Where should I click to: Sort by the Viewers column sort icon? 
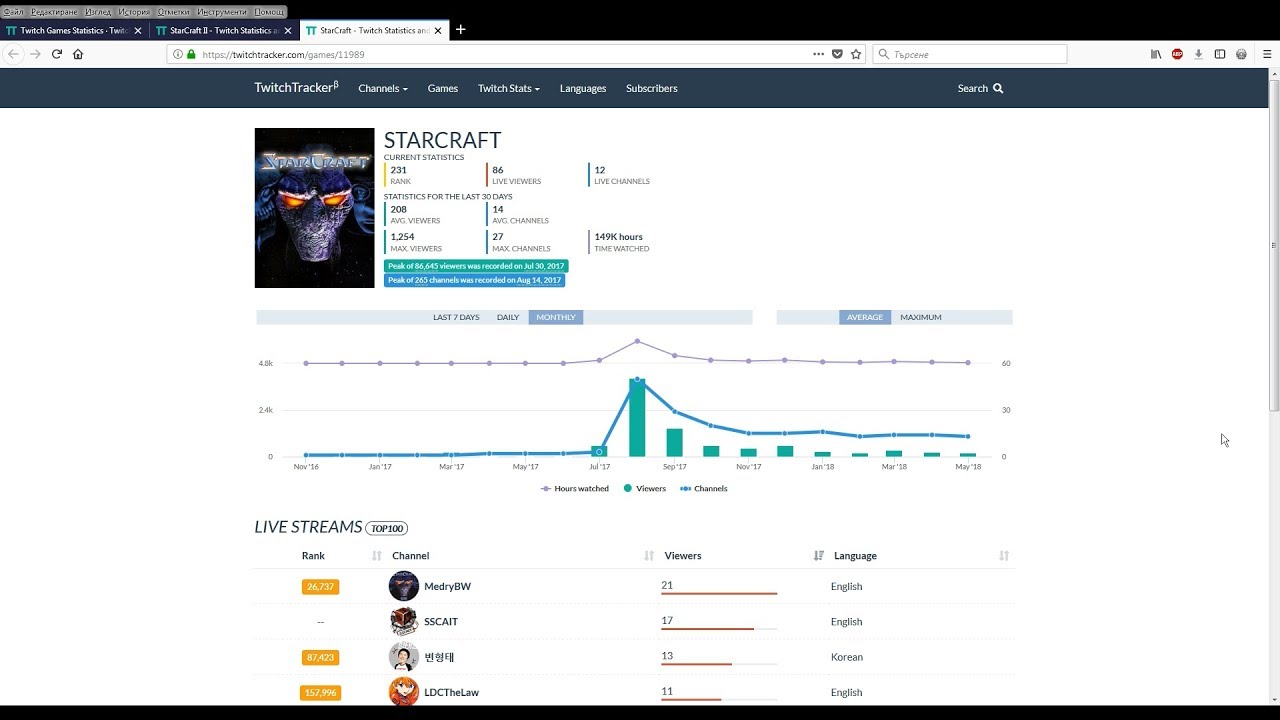pyautogui.click(x=819, y=556)
